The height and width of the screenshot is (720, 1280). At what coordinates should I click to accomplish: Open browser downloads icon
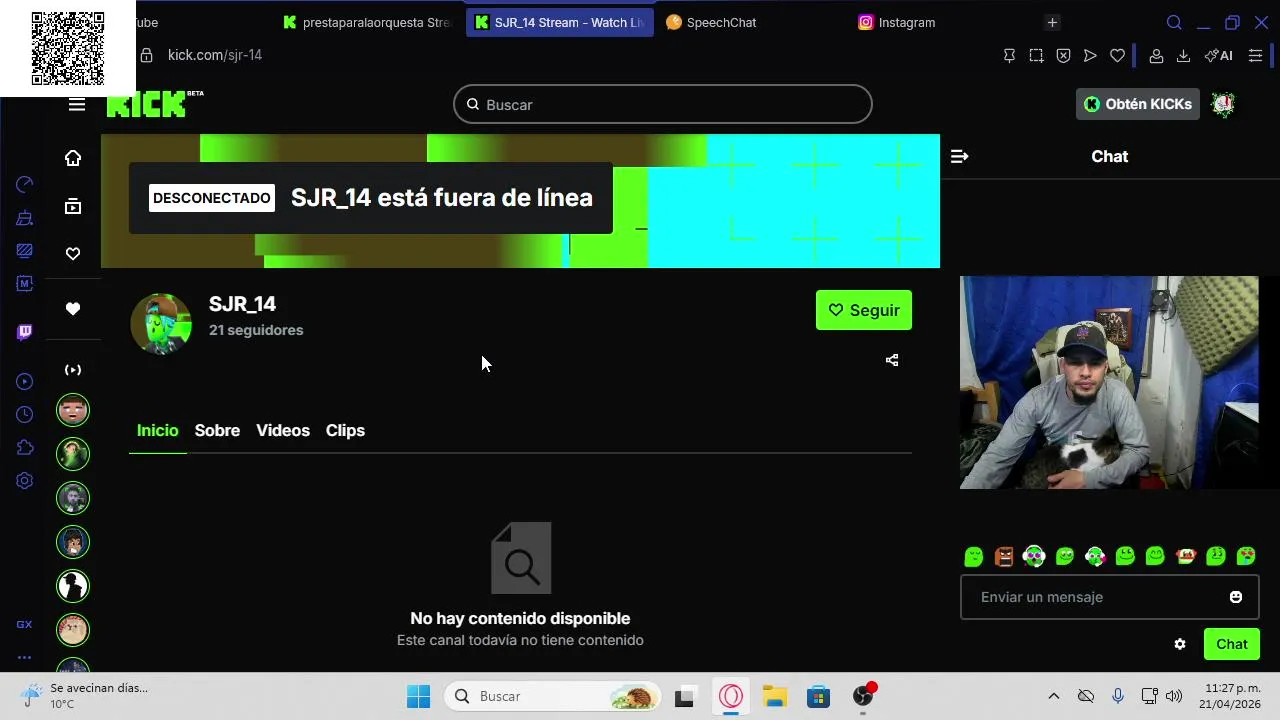click(x=1183, y=56)
